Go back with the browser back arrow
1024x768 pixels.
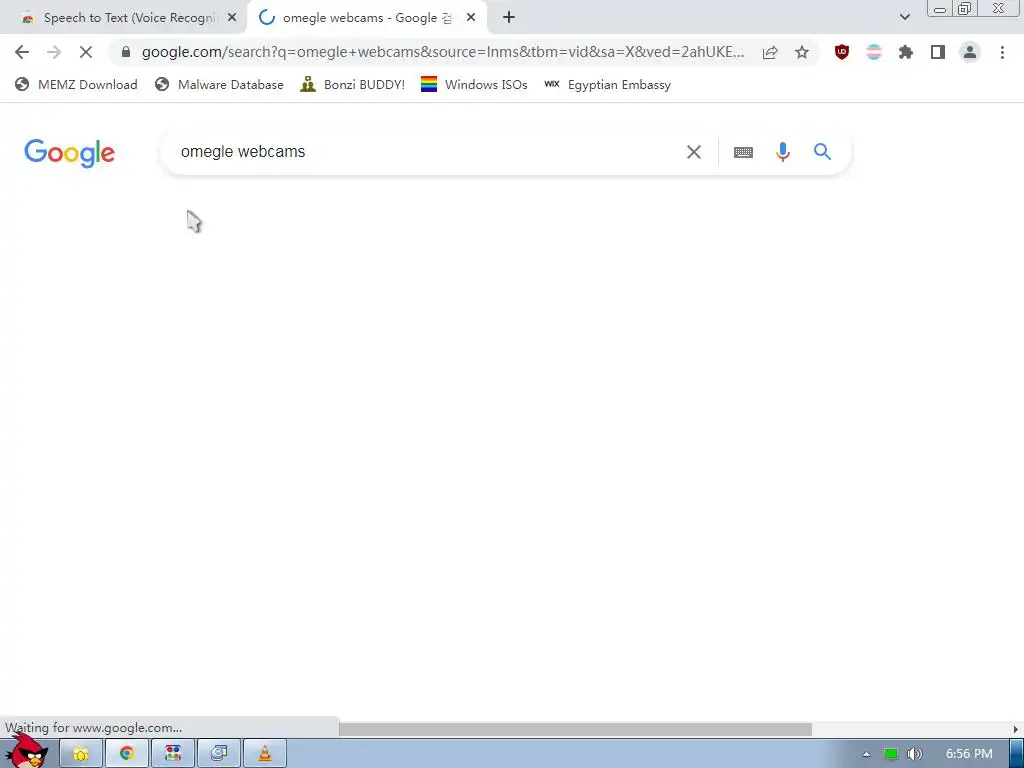tap(22, 52)
